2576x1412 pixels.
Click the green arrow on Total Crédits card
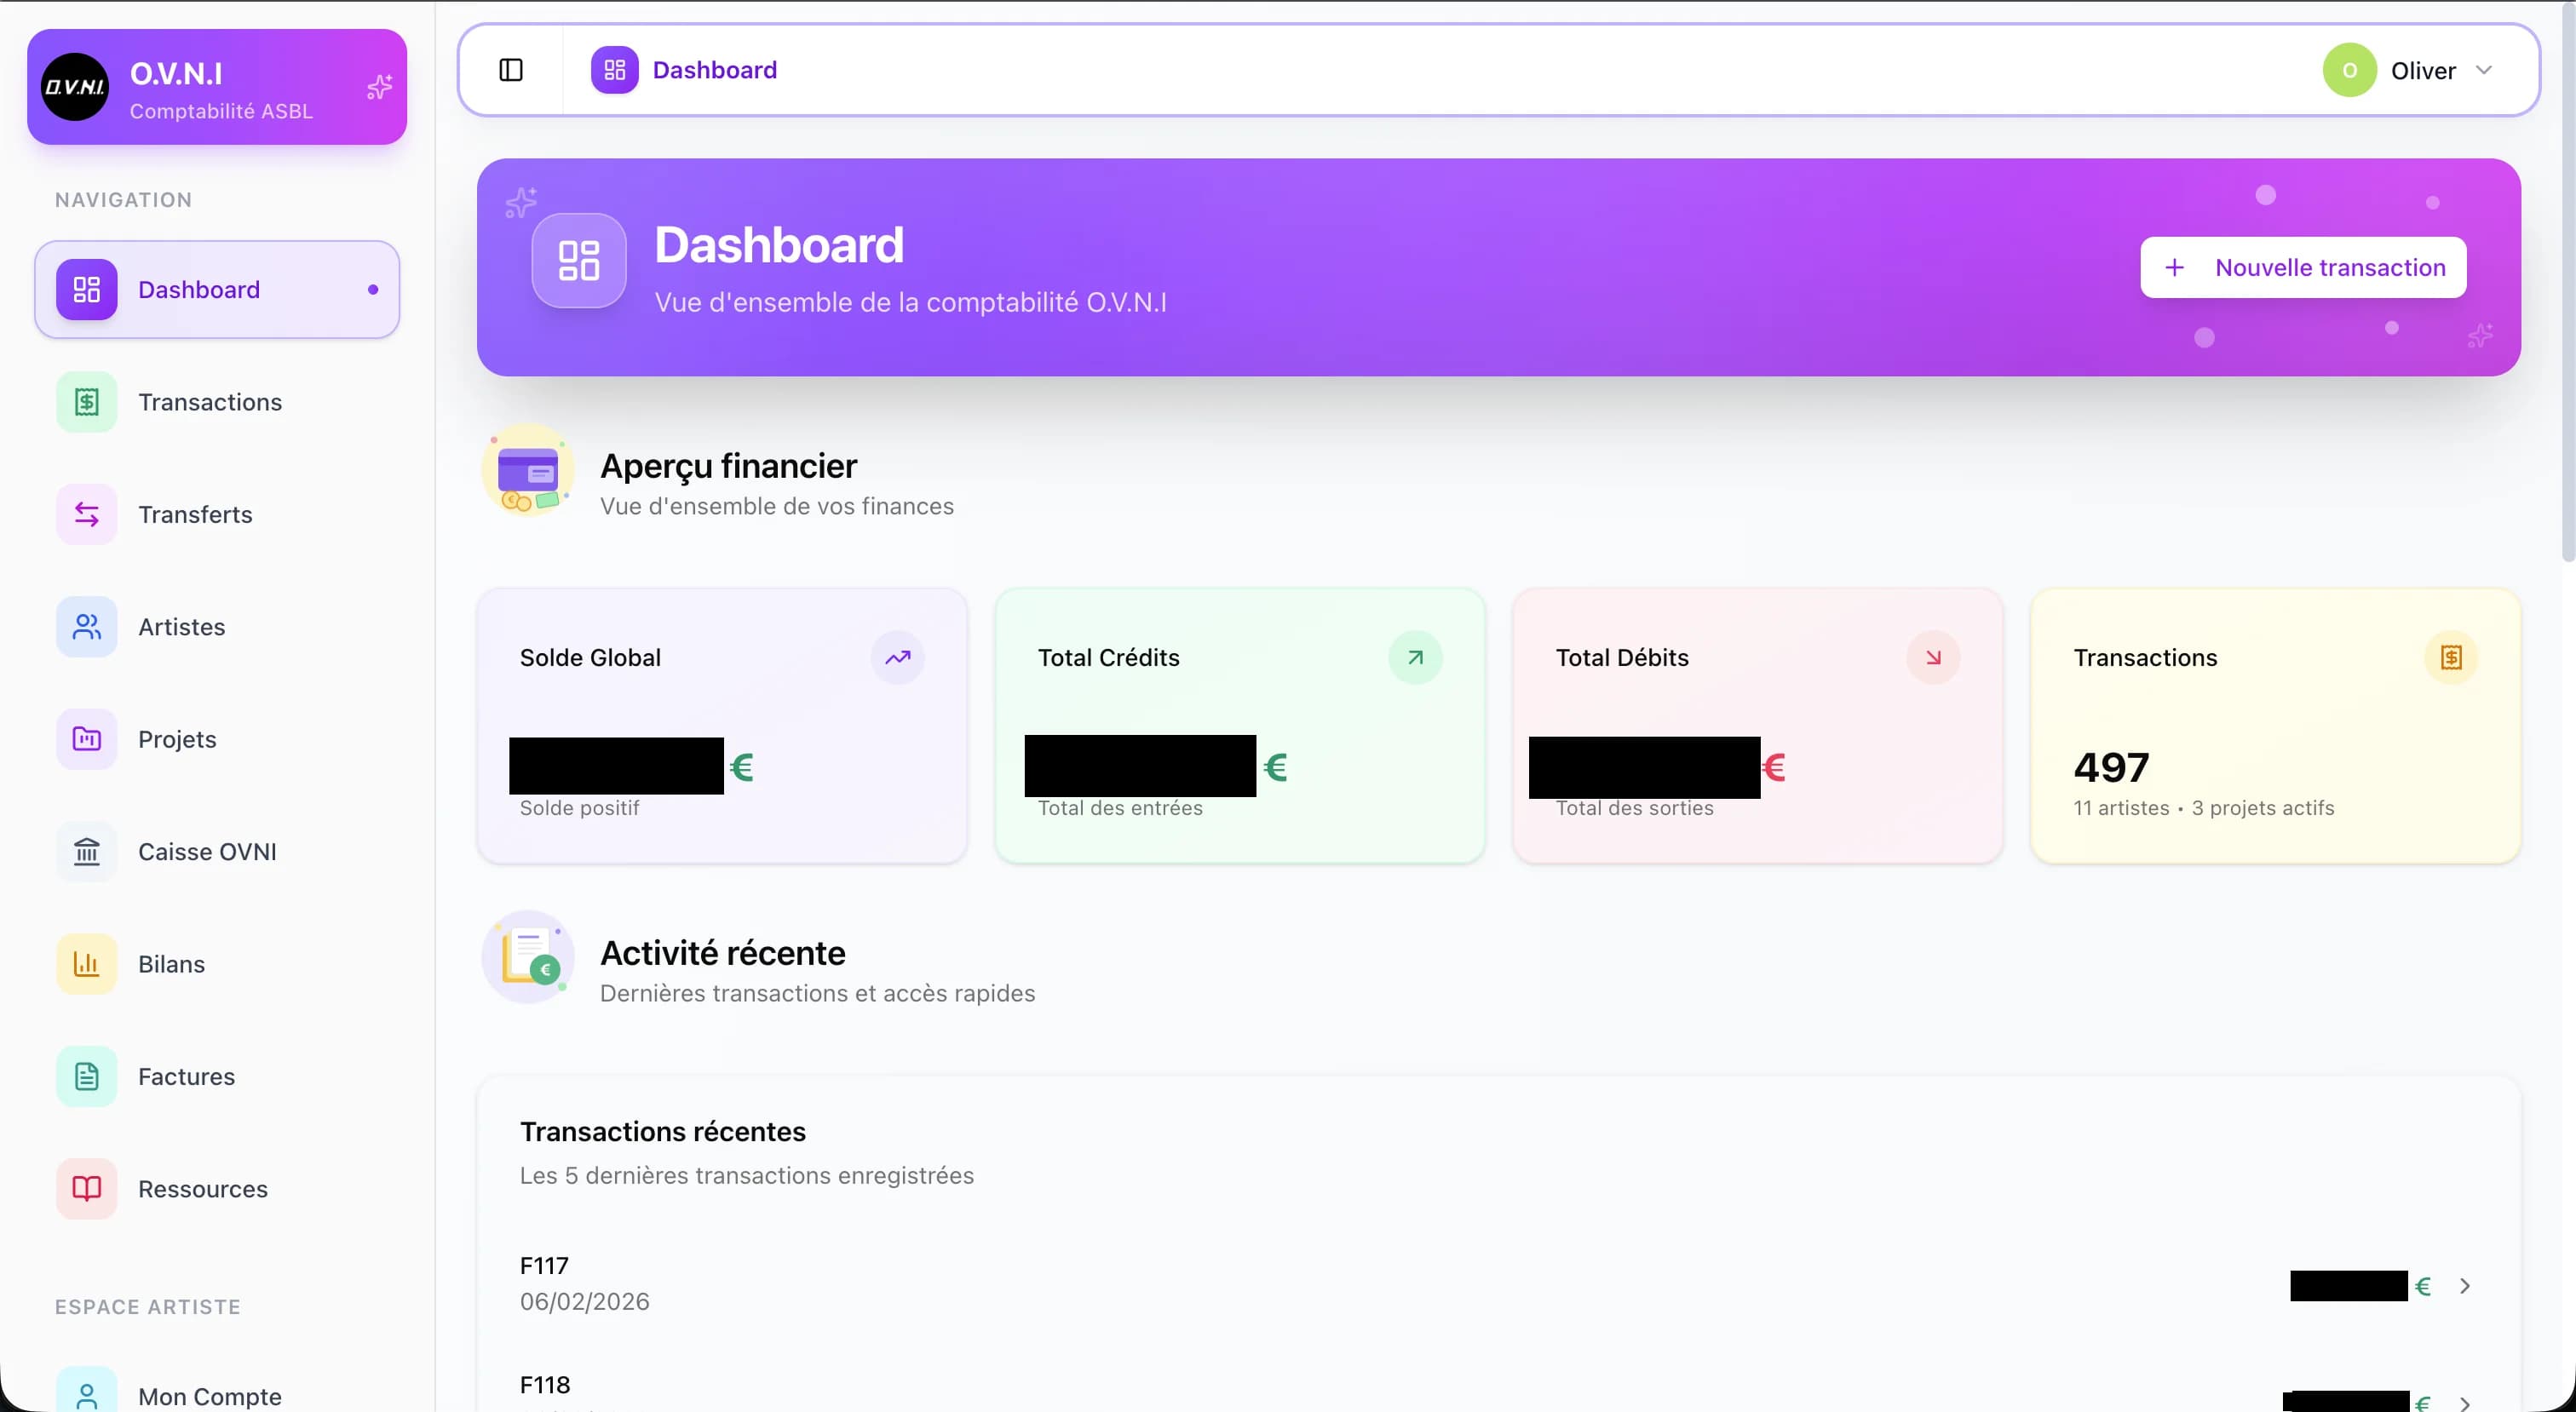point(1415,657)
